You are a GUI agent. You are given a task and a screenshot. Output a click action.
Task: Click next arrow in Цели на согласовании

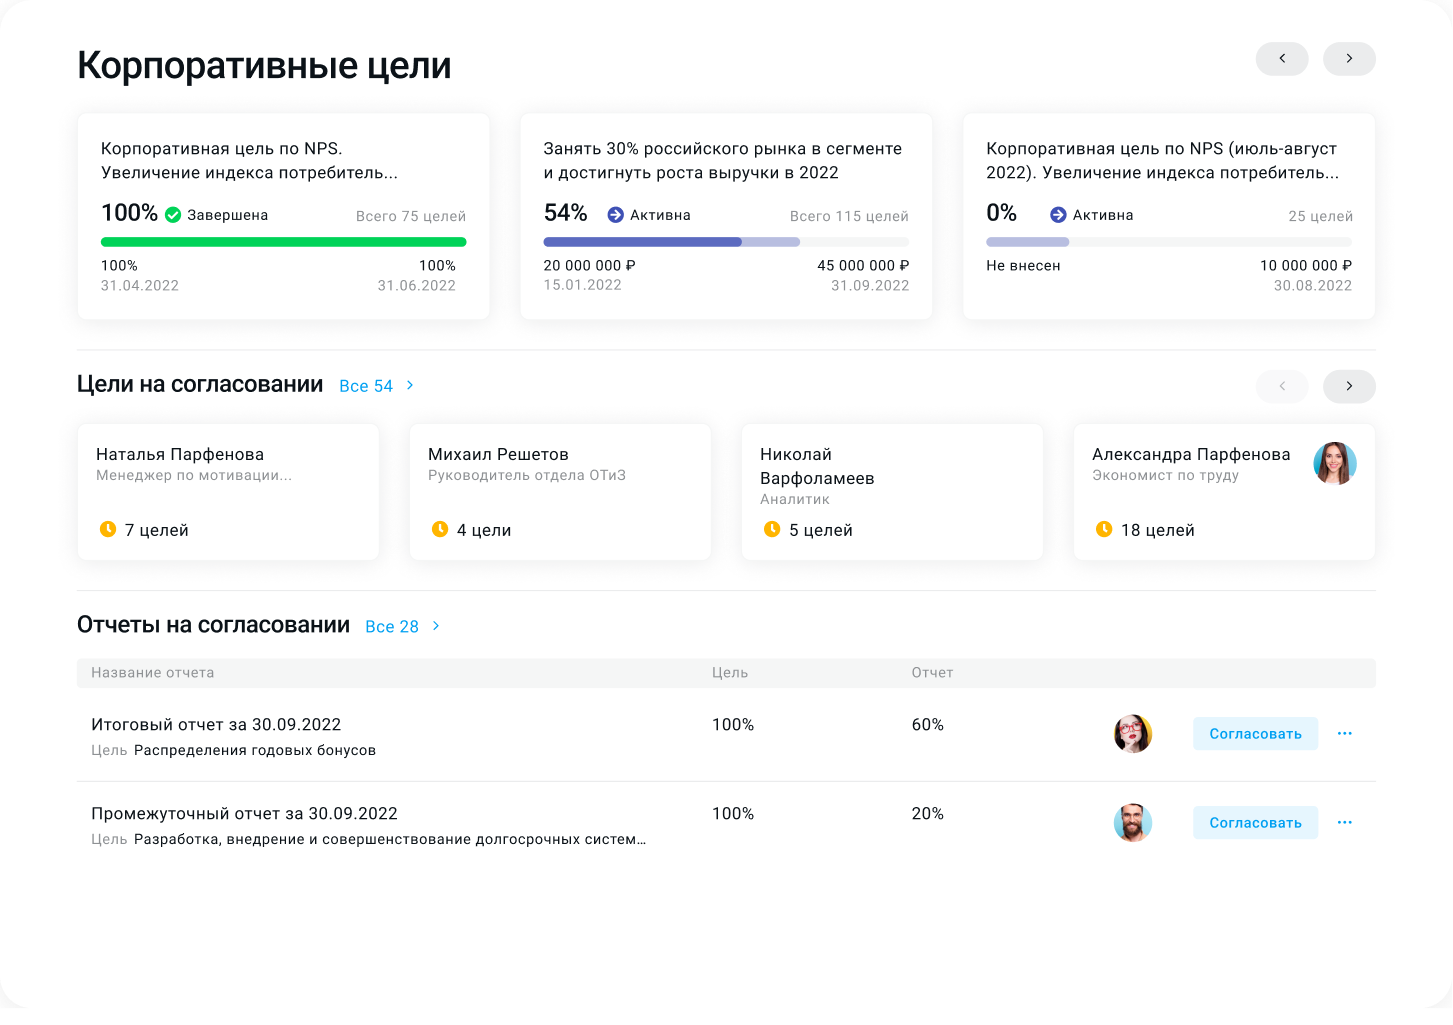[1349, 386]
